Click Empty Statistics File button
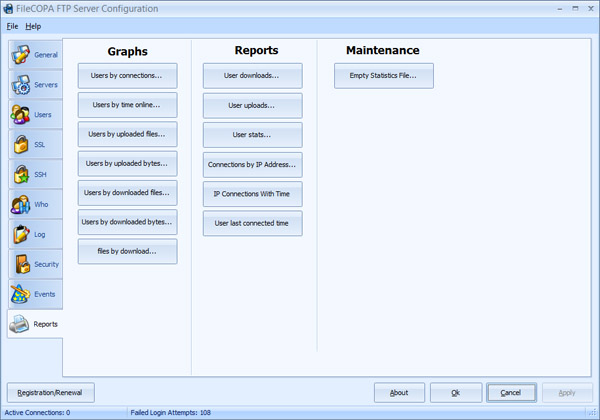Viewport: 600px width, 420px height. [384, 76]
